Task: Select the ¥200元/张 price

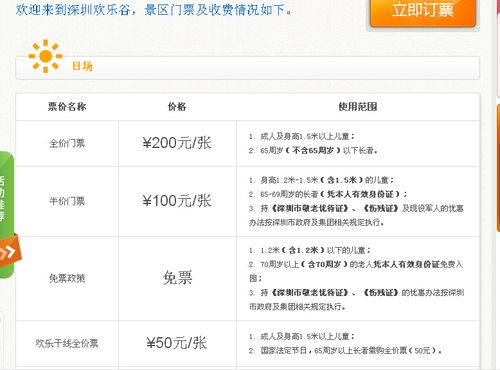Action: (x=177, y=143)
